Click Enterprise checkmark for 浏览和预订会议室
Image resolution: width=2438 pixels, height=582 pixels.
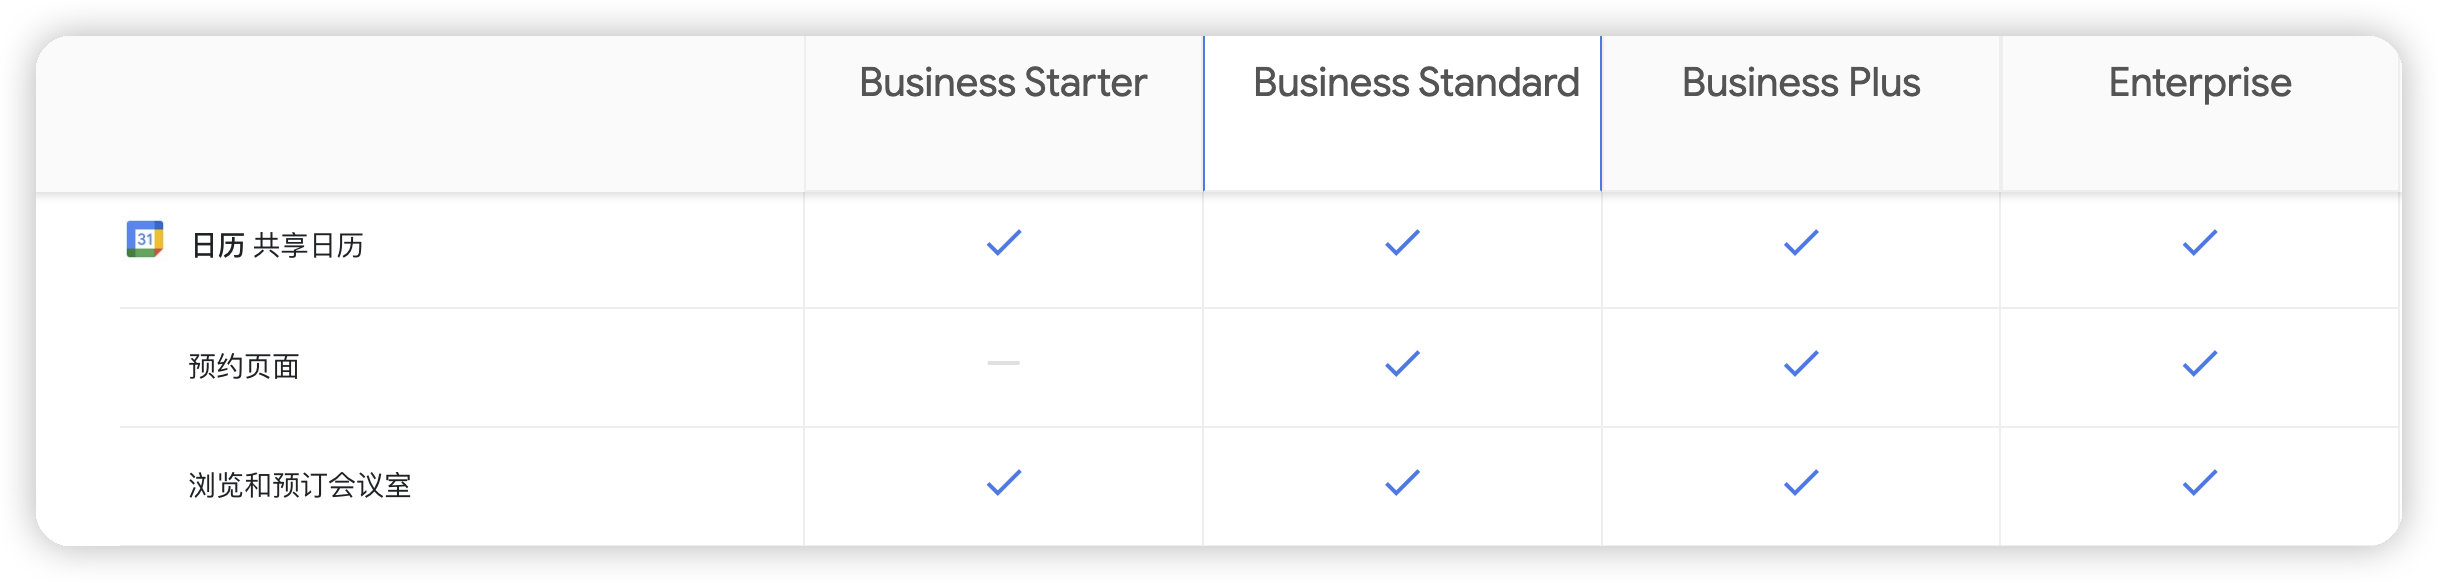2200,483
